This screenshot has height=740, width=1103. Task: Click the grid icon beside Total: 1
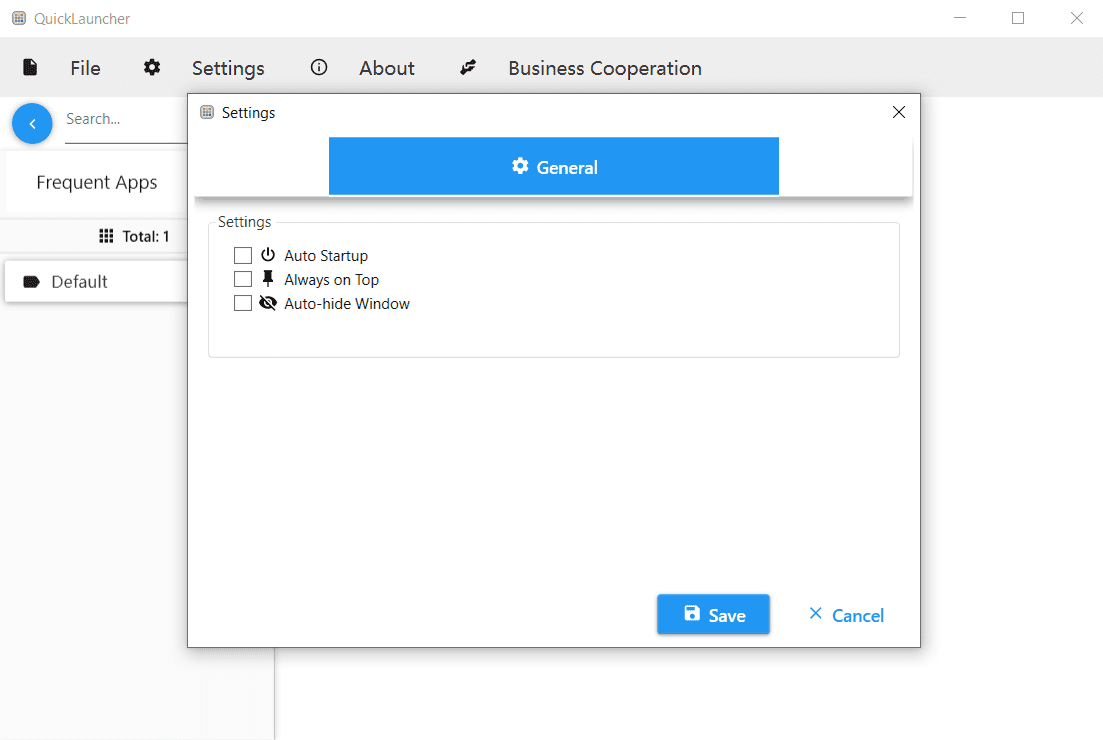click(106, 236)
